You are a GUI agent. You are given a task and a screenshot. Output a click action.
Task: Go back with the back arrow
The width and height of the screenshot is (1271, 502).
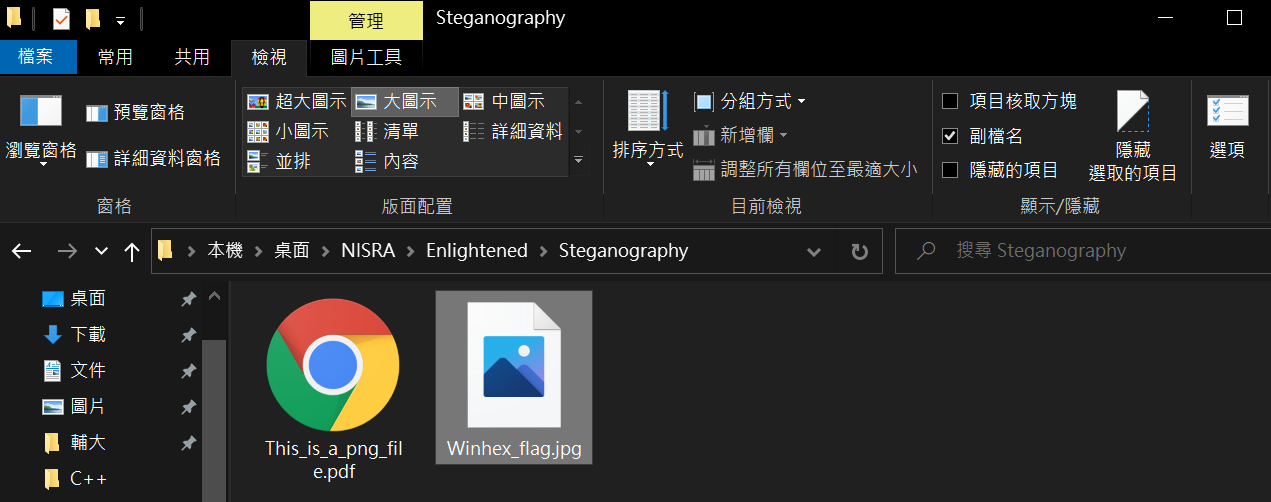[x=22, y=251]
